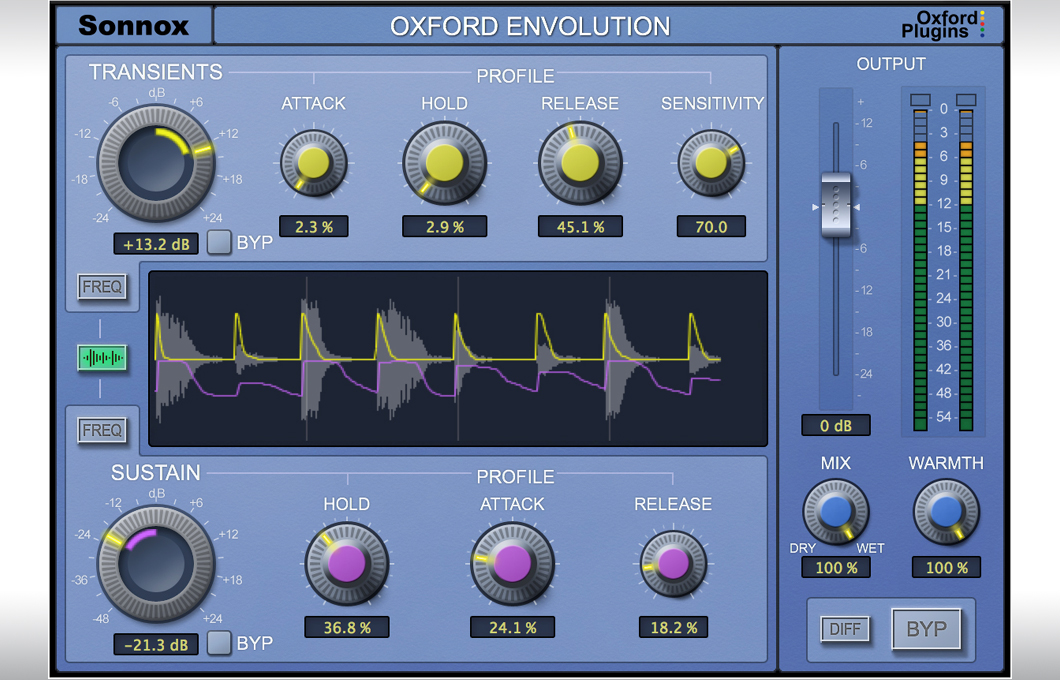Toggle the Sustain BYP checkbox
1060x680 pixels.
click(219, 643)
